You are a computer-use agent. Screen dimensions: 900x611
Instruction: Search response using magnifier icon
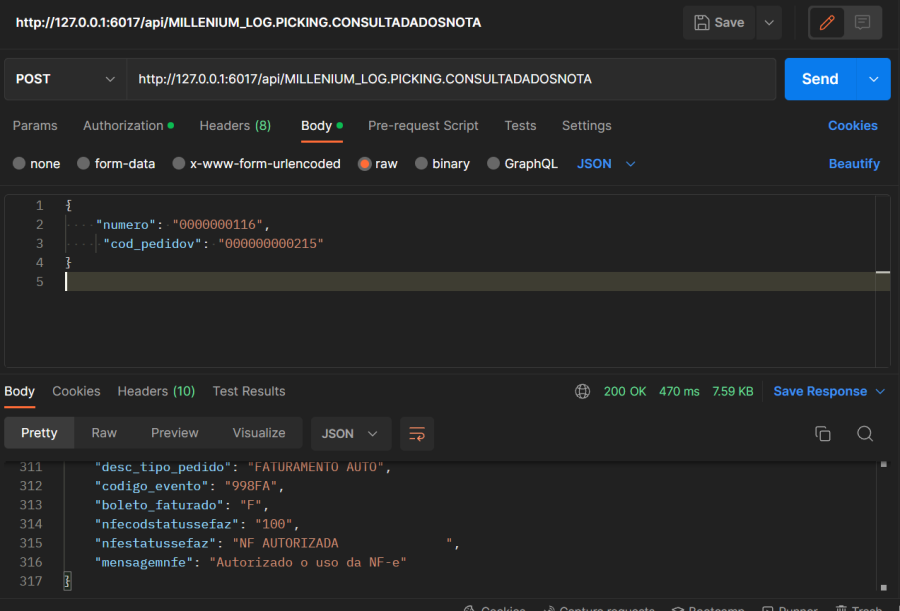865,433
